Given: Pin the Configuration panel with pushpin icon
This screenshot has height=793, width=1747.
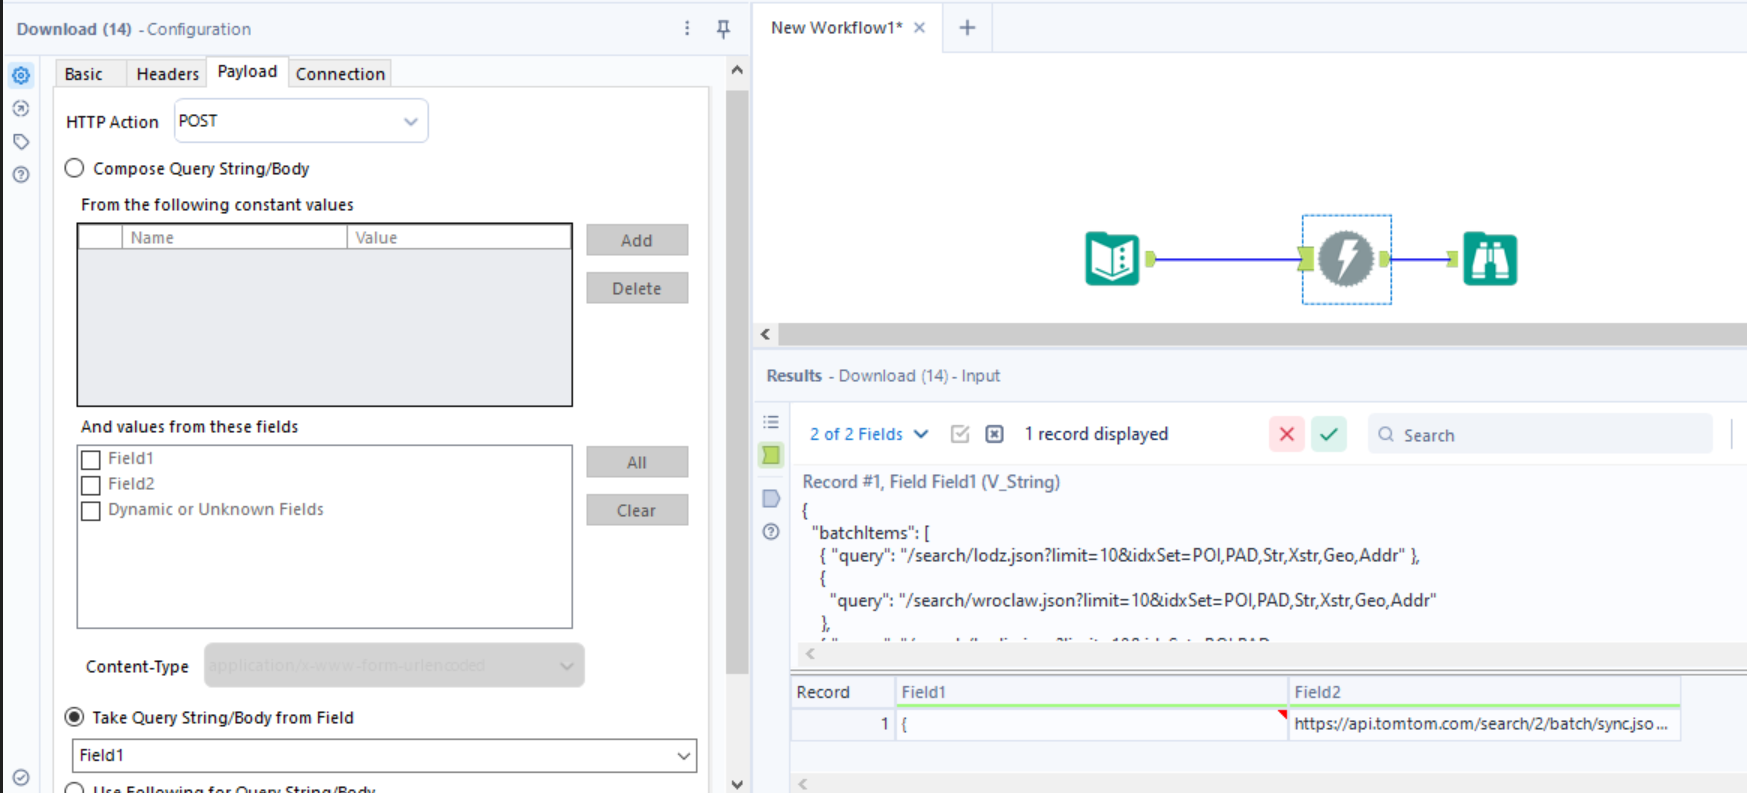Looking at the screenshot, I should tap(723, 29).
